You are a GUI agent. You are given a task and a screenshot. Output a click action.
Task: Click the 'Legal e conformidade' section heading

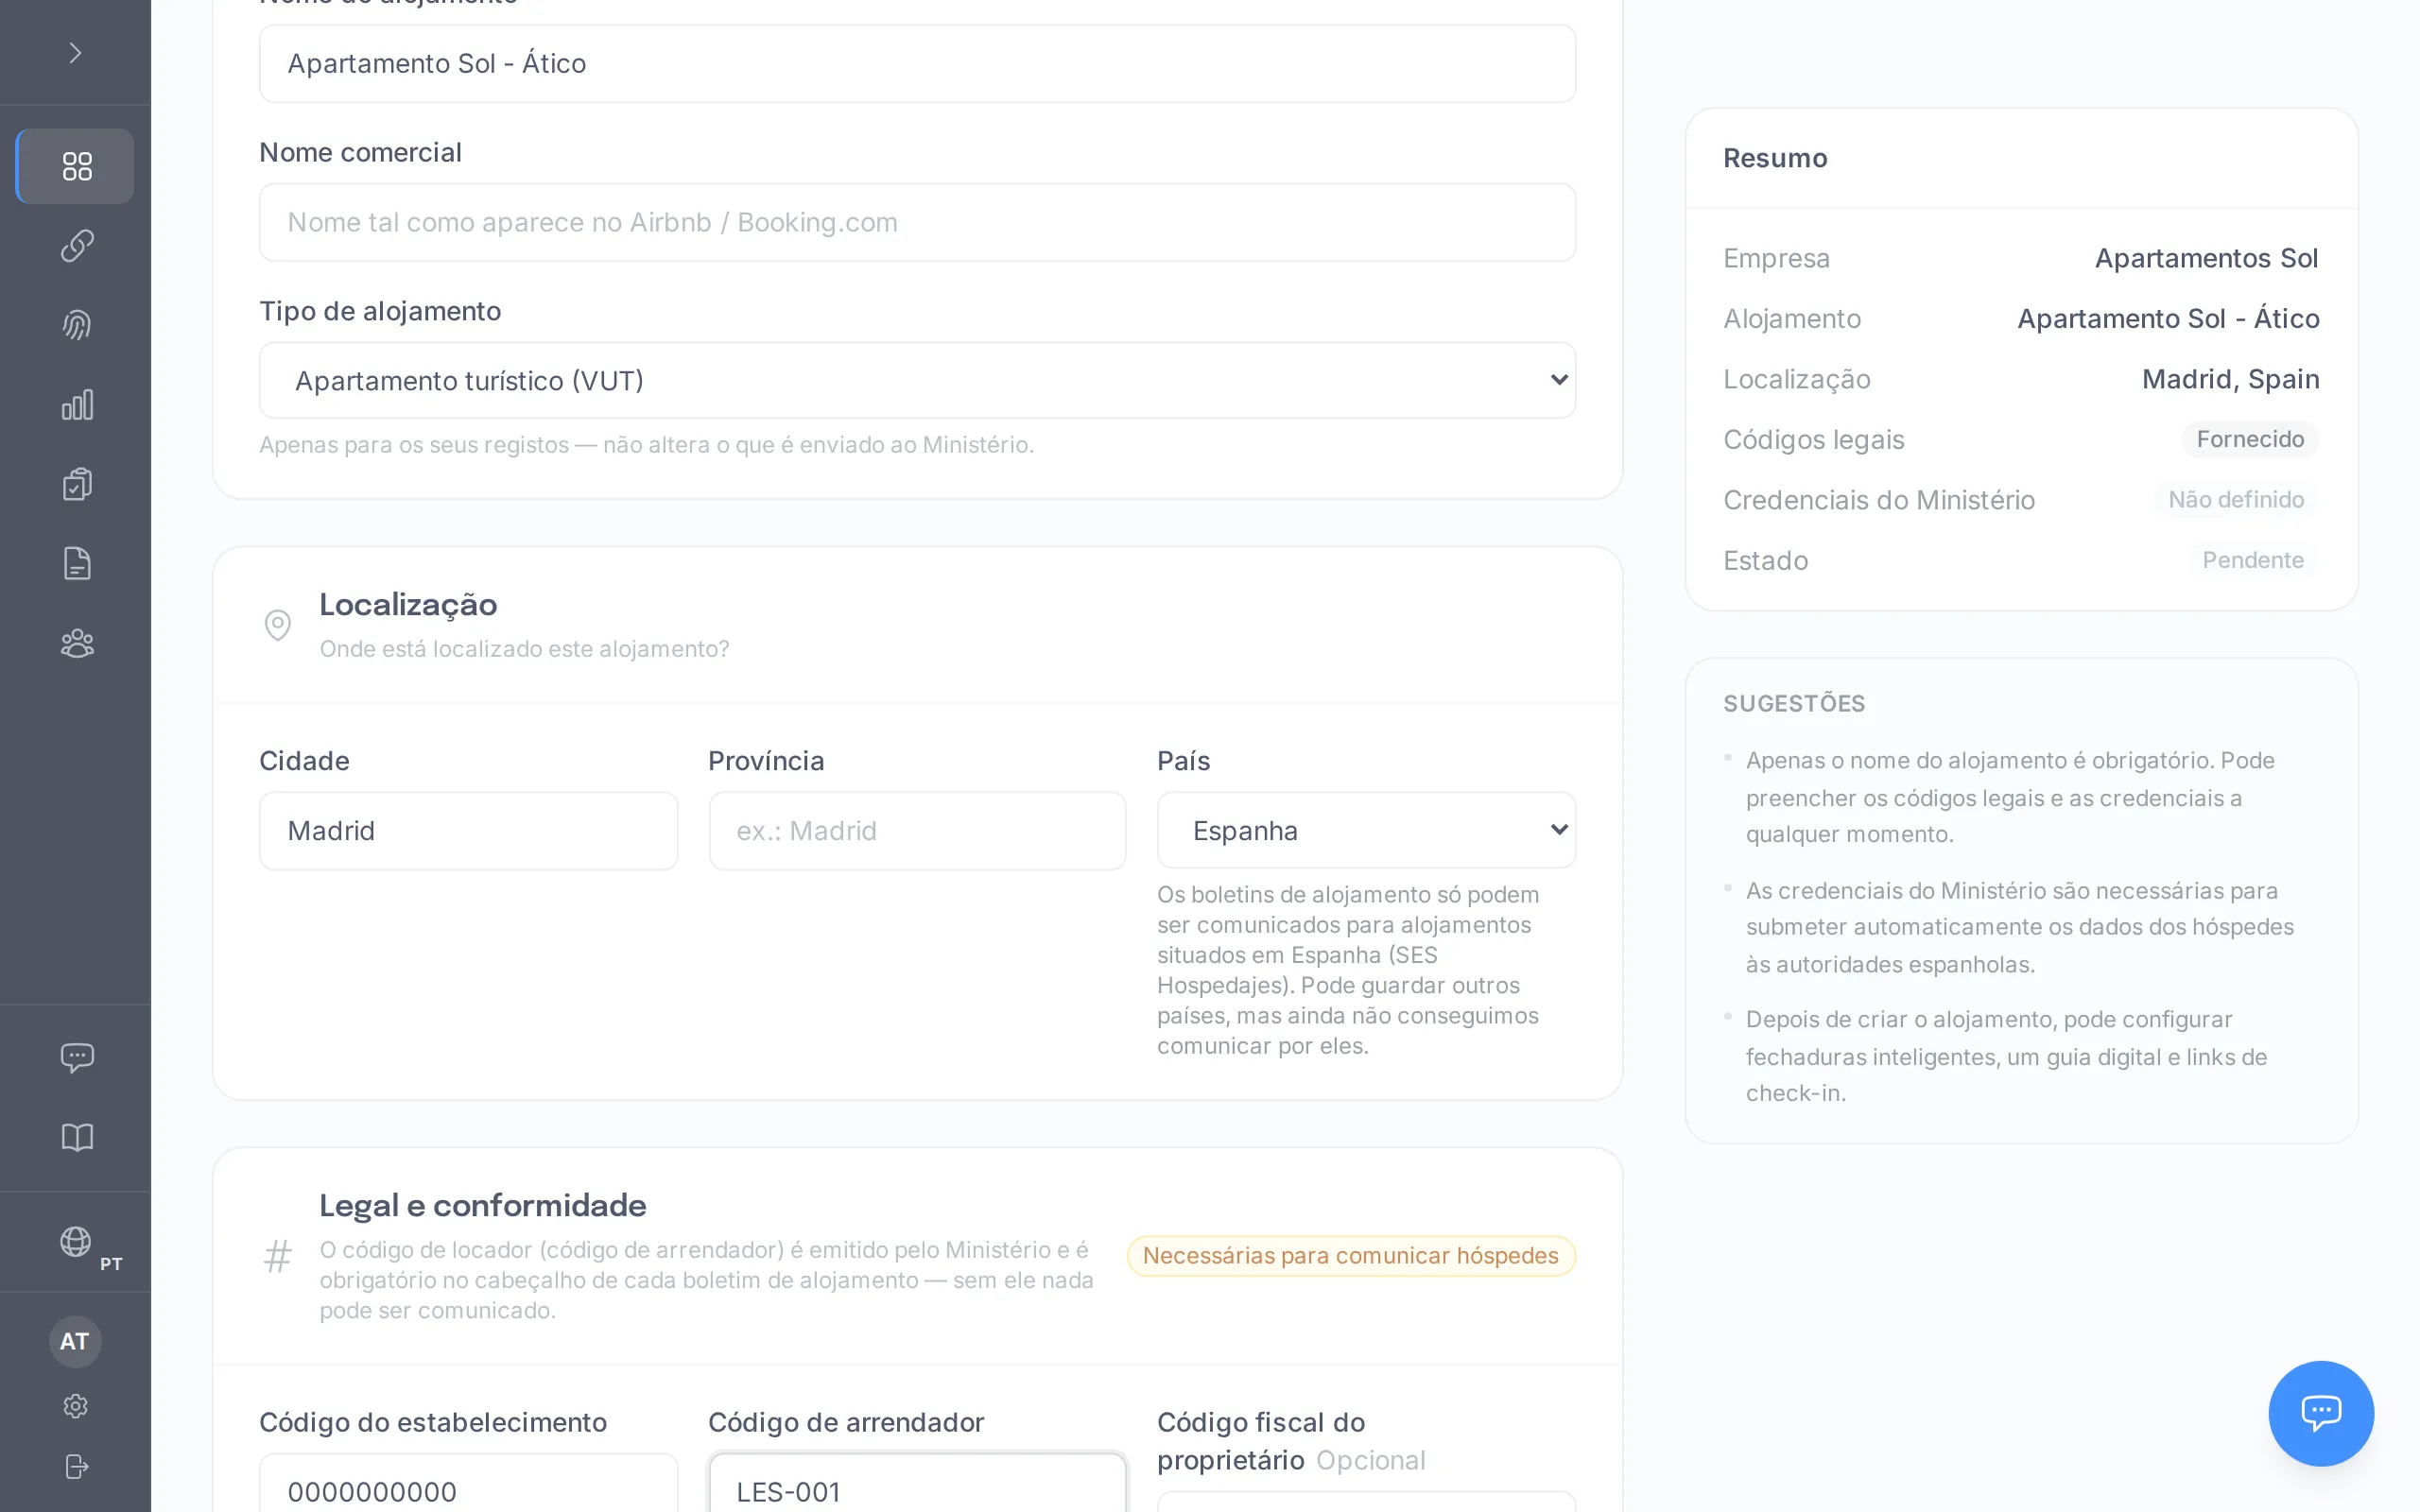point(483,1206)
